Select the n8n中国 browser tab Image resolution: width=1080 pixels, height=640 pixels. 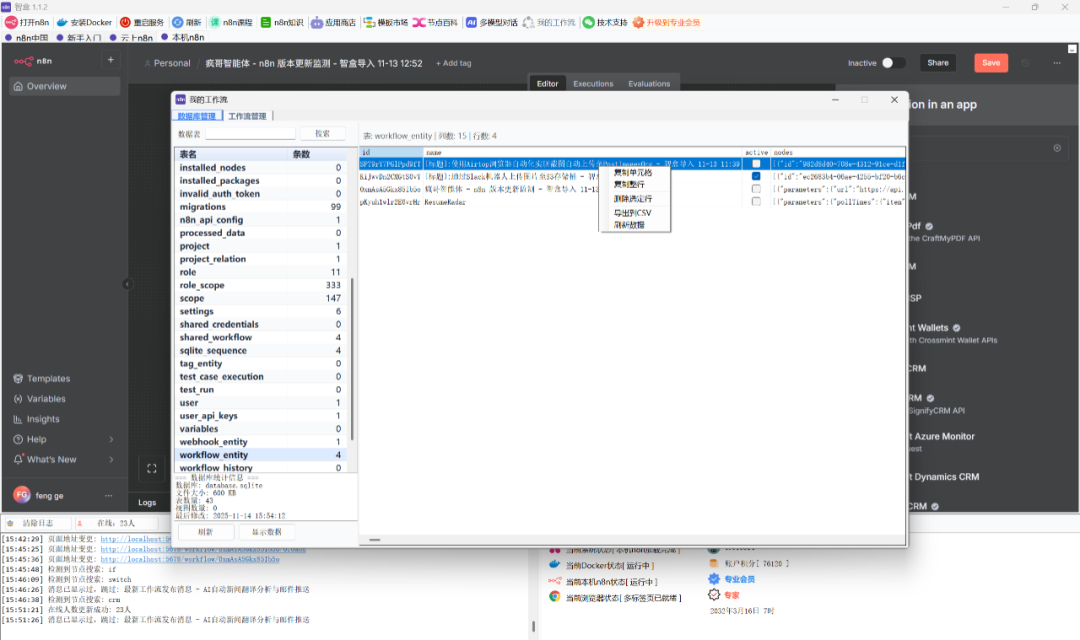28,38
